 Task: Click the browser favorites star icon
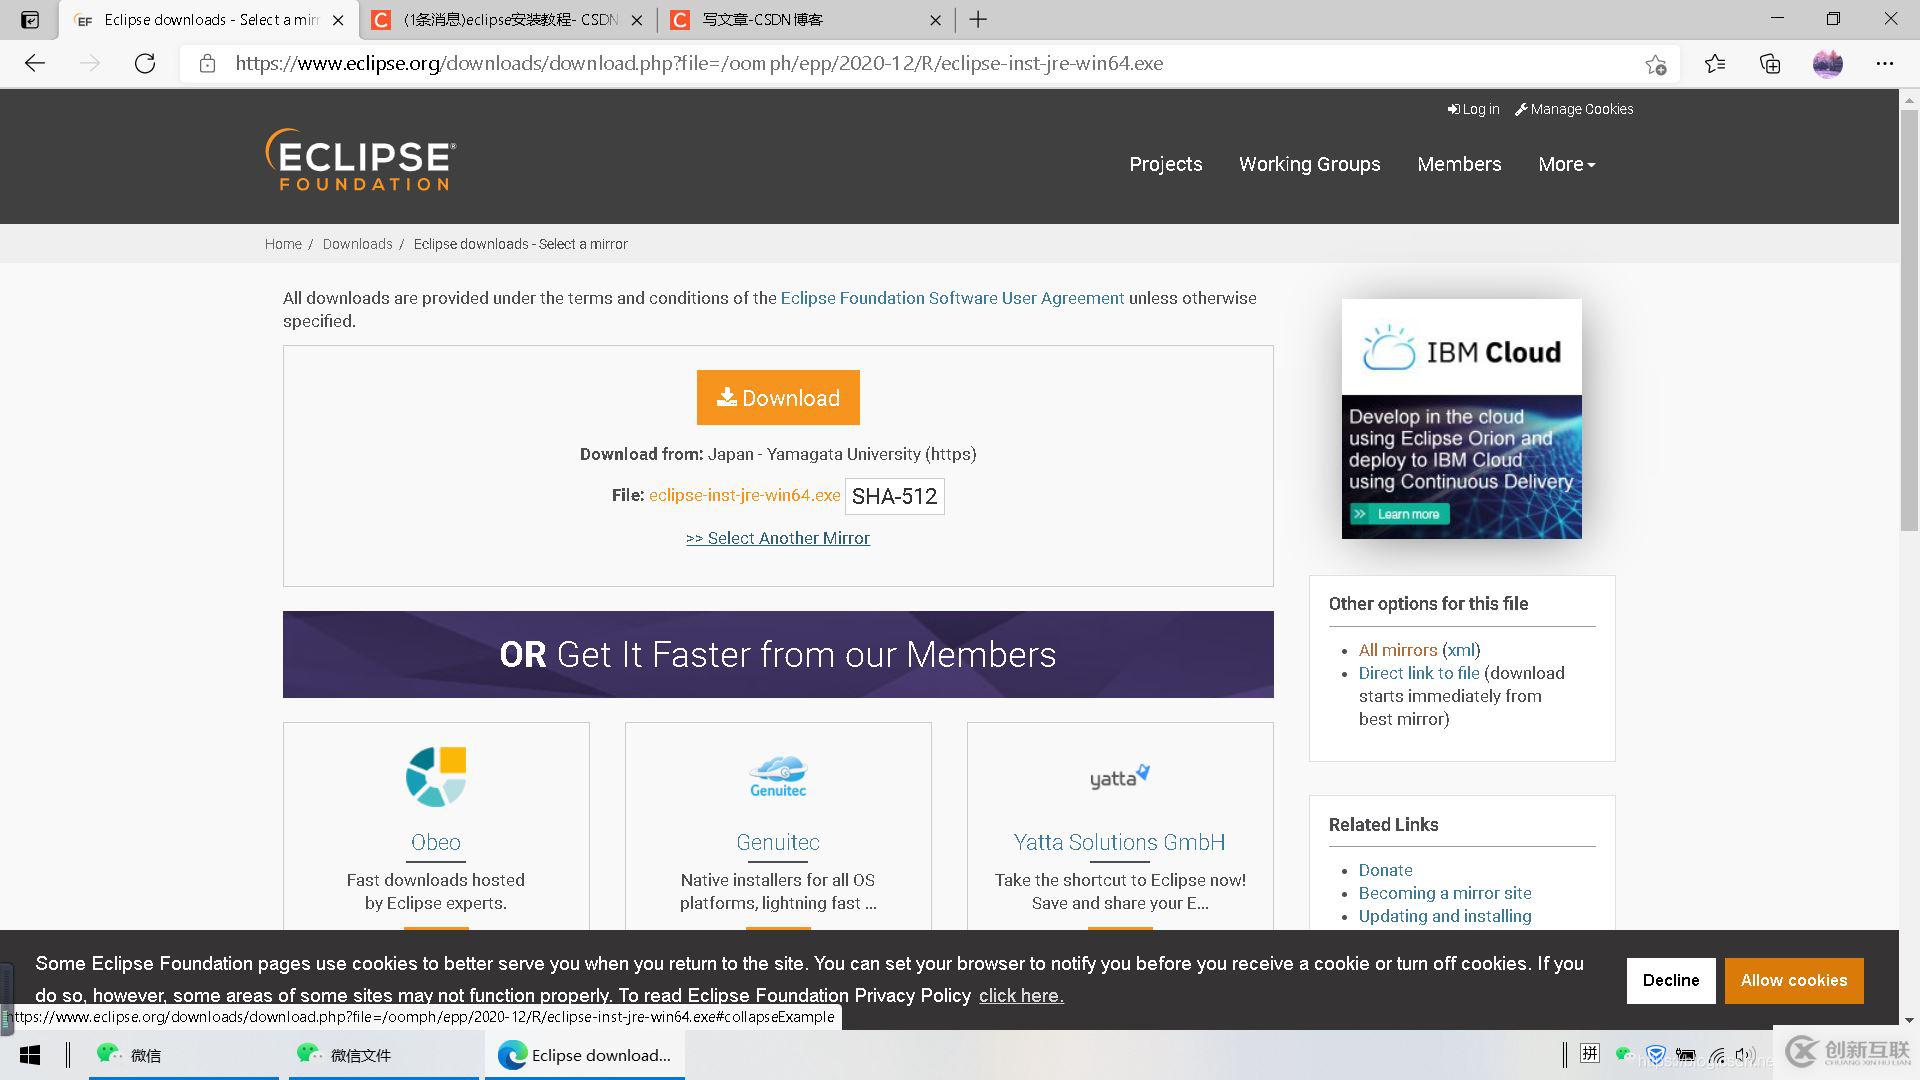pyautogui.click(x=1656, y=63)
